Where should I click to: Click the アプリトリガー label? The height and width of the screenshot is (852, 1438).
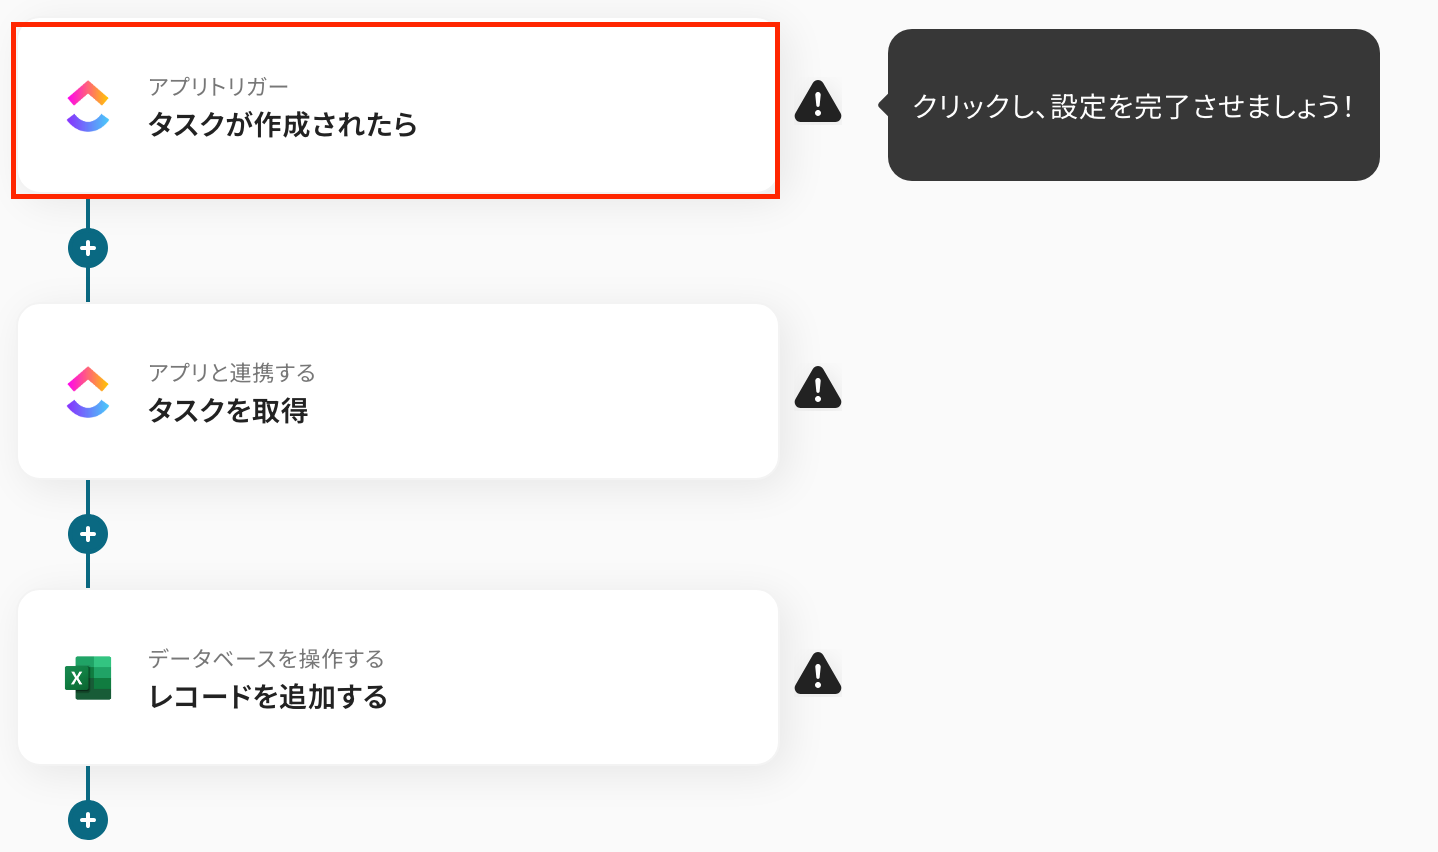[x=218, y=87]
